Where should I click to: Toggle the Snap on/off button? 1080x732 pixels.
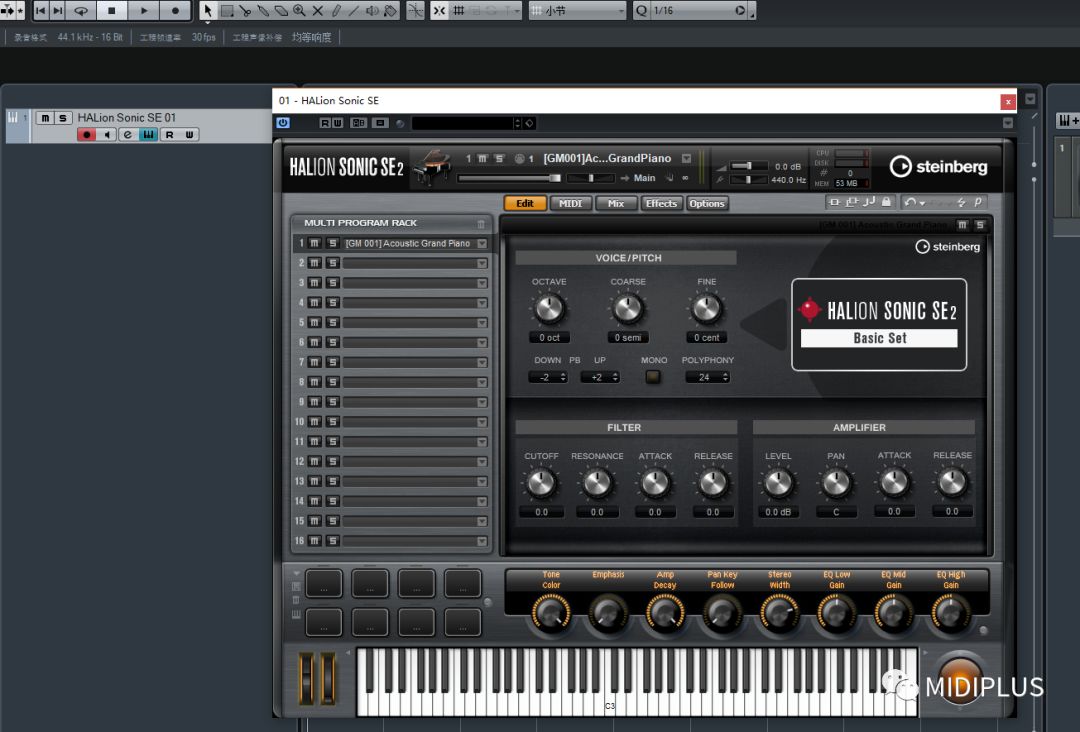439,10
